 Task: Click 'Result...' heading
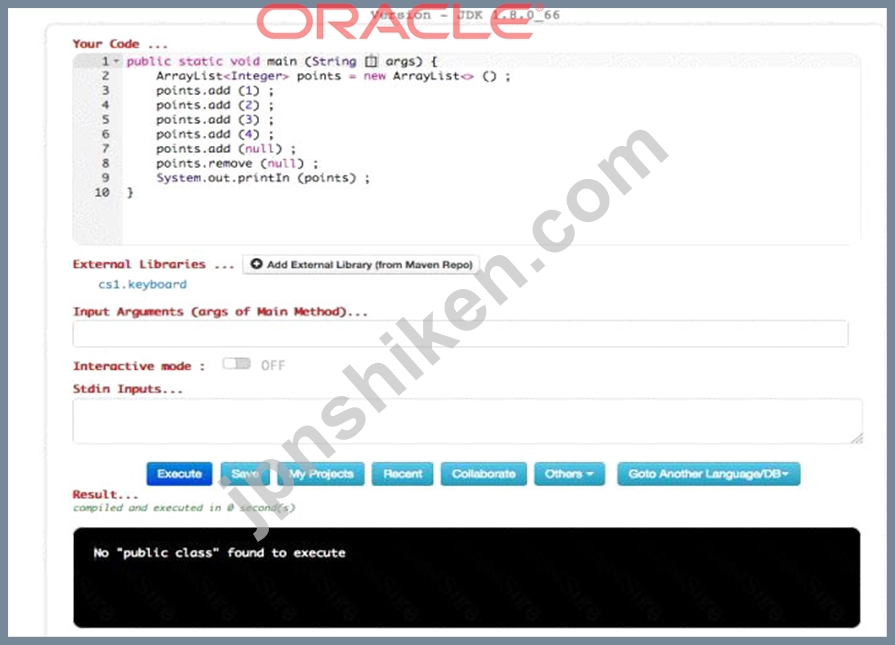click(105, 494)
